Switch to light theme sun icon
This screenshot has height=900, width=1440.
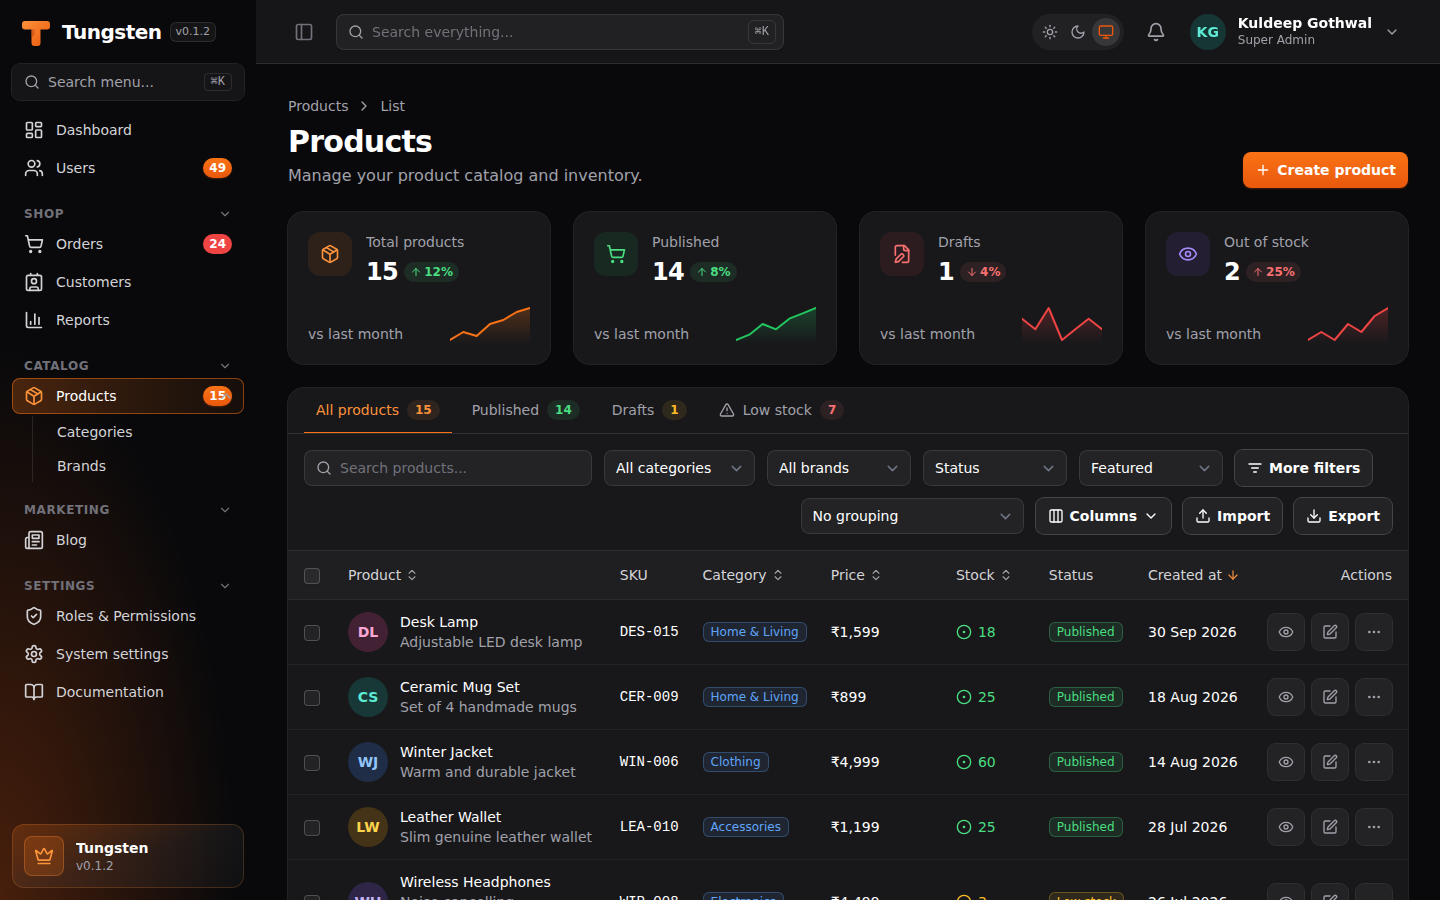pos(1050,32)
